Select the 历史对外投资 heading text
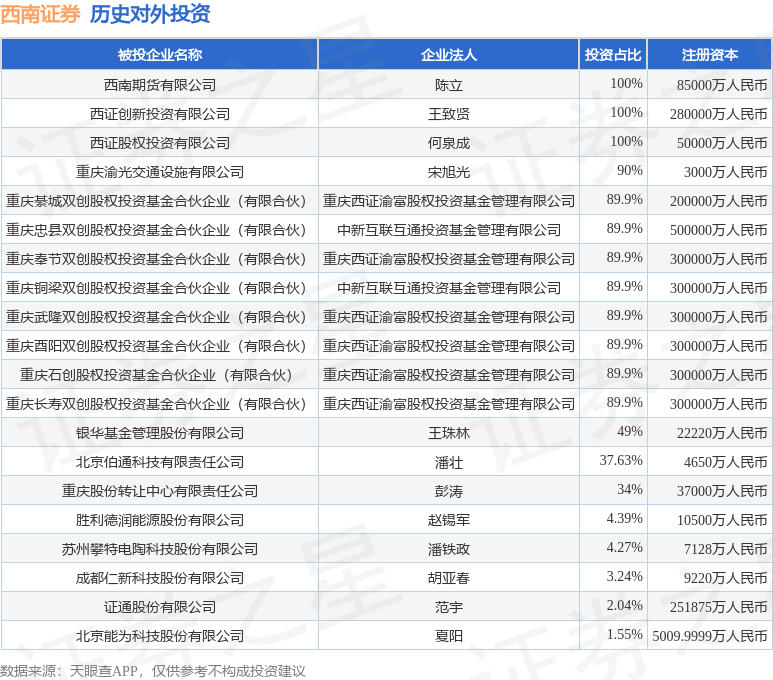Image resolution: width=773 pixels, height=680 pixels. click(x=150, y=14)
